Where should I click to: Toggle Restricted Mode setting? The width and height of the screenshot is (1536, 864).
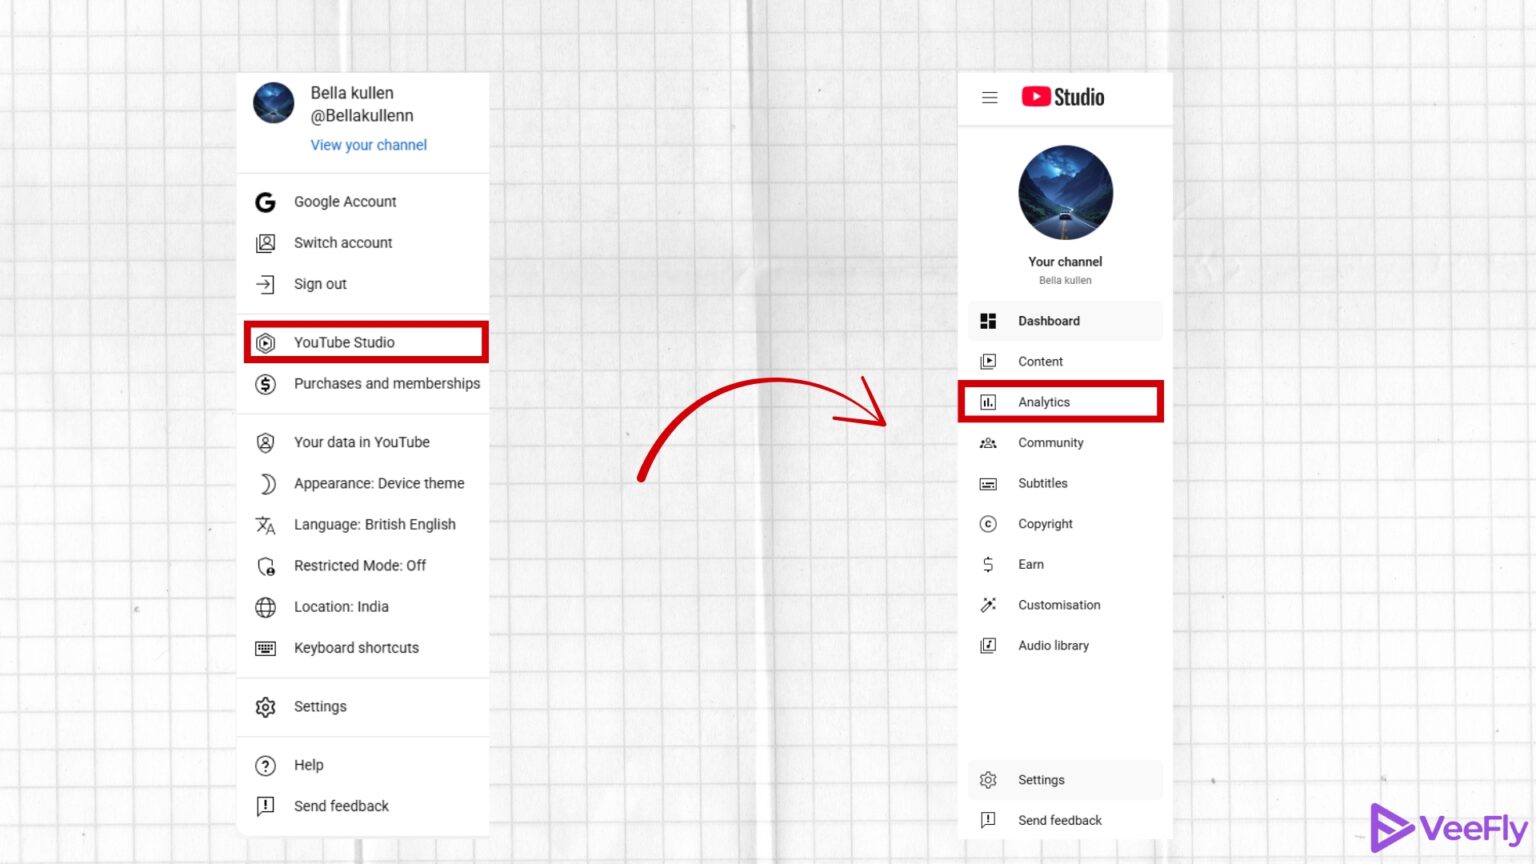pos(360,565)
